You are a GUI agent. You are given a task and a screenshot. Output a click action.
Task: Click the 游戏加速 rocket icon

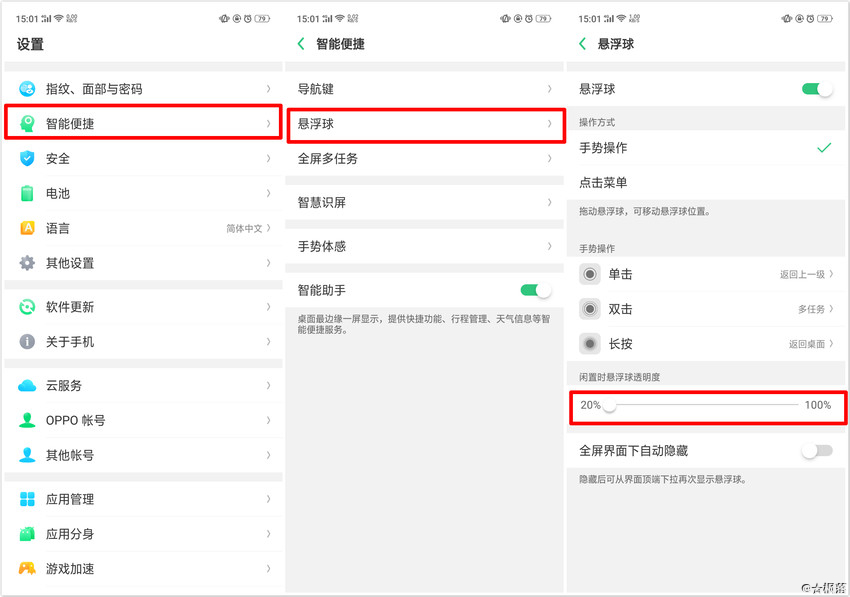(28, 568)
